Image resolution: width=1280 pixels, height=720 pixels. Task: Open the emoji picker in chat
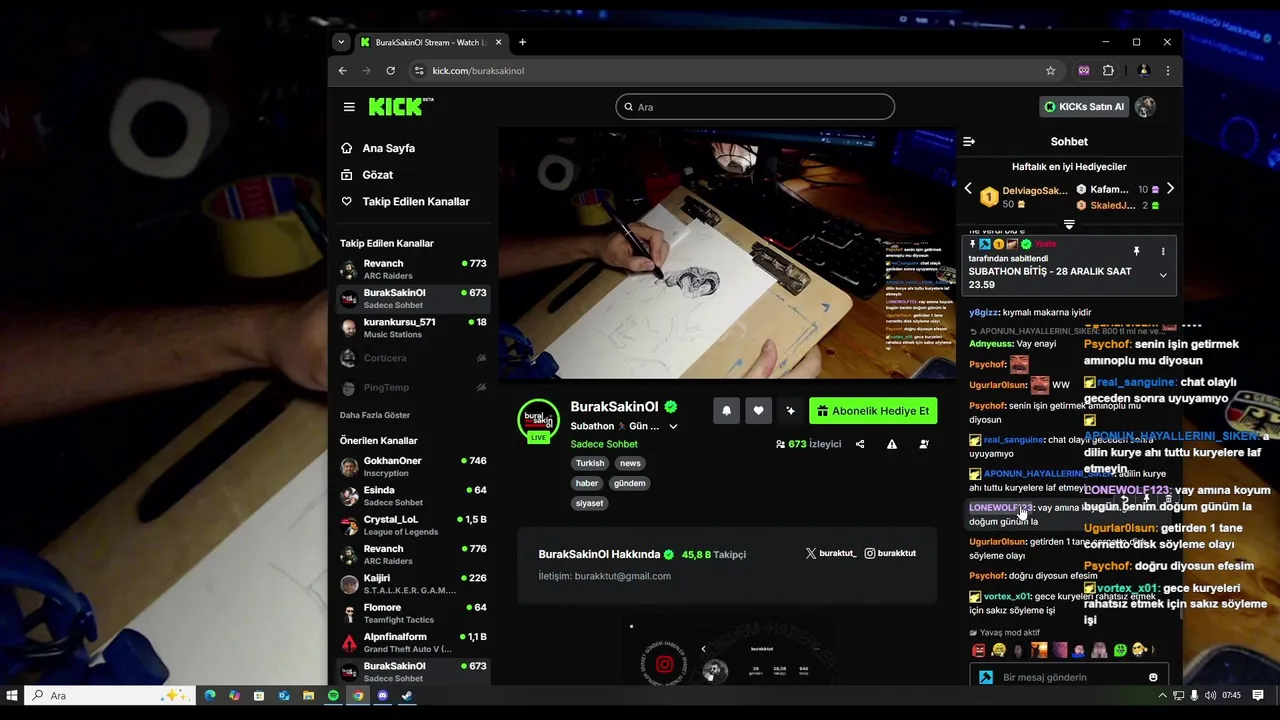(1153, 677)
